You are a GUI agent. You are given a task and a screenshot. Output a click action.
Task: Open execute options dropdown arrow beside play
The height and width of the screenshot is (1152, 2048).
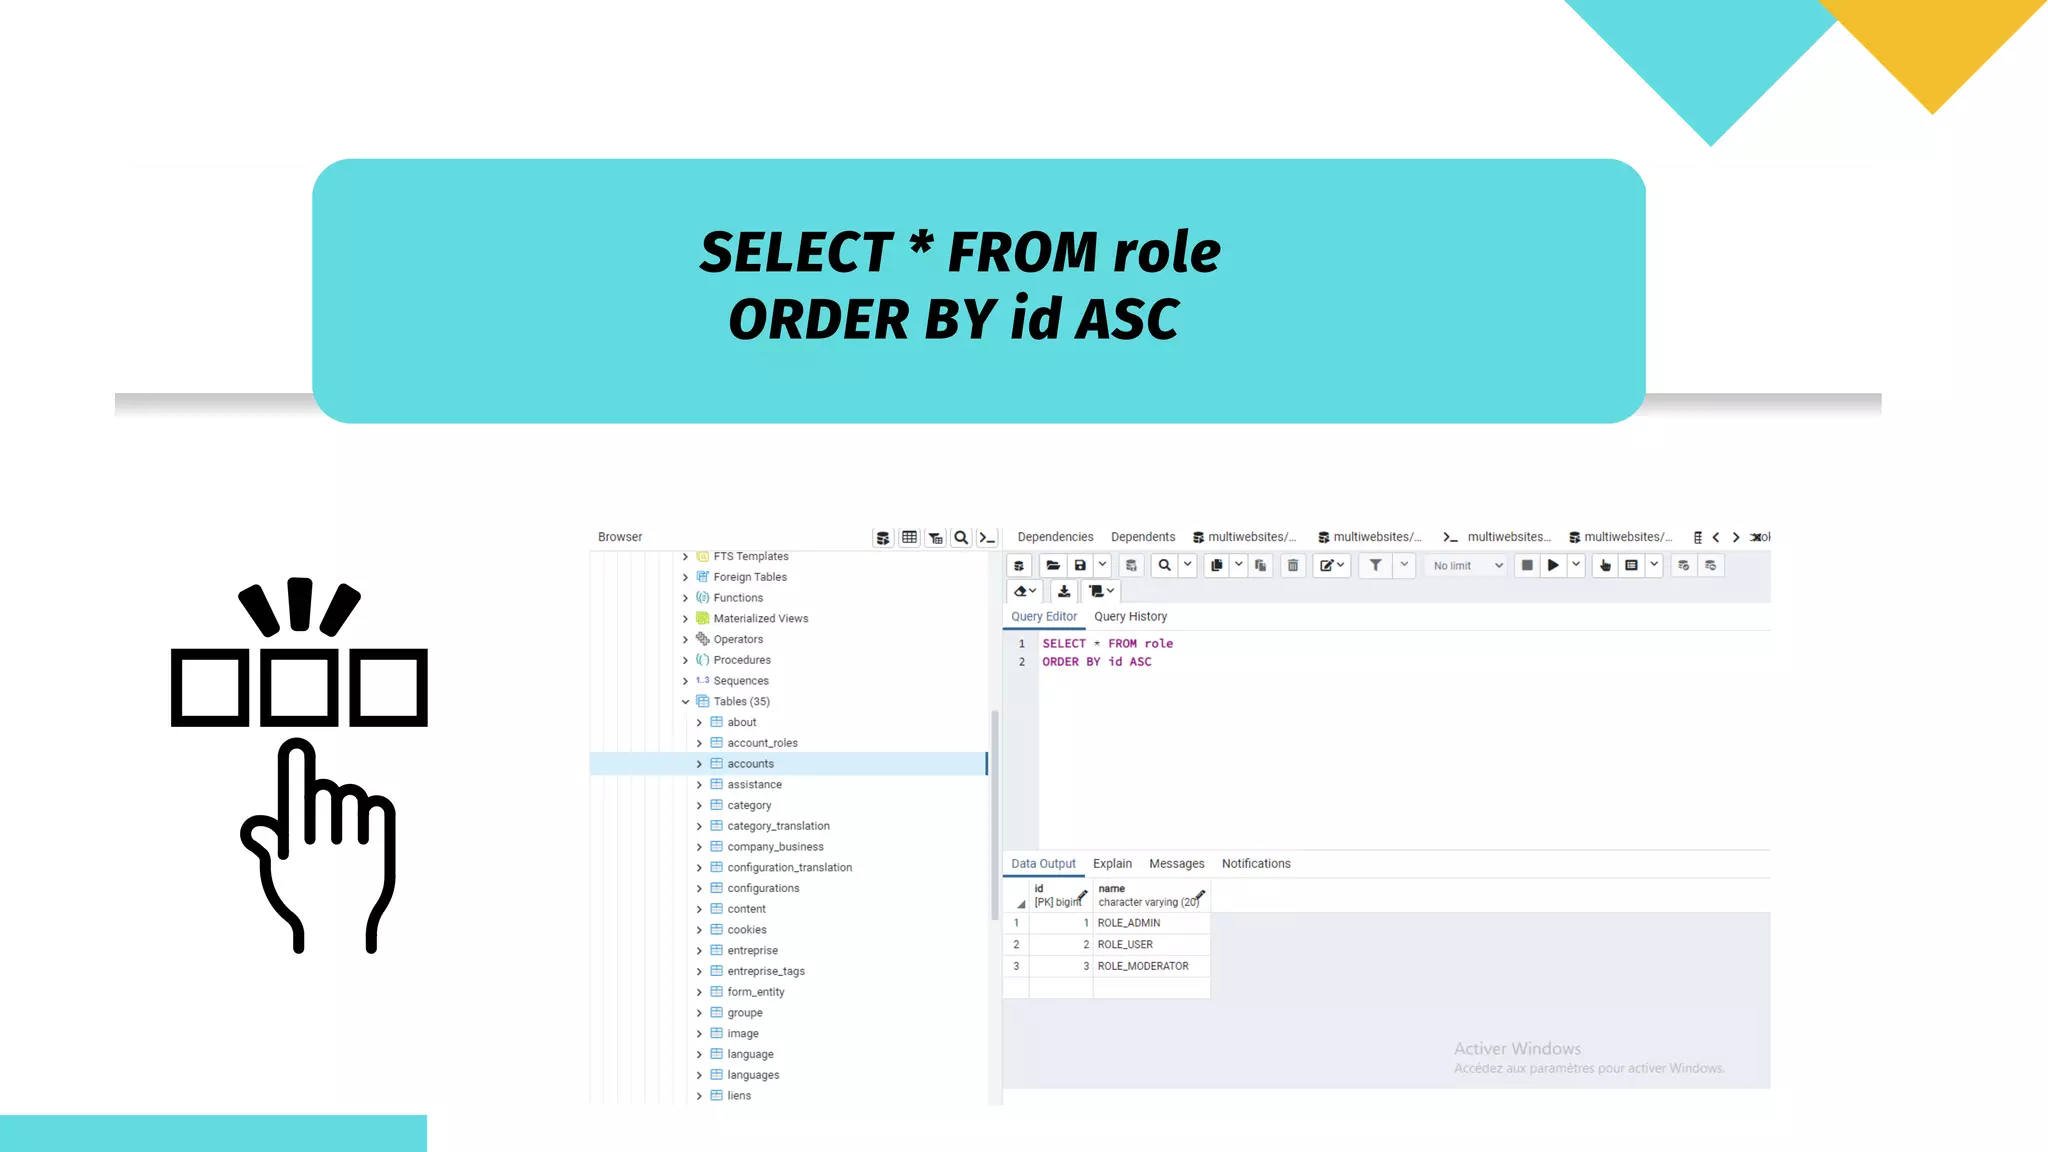[x=1576, y=566]
